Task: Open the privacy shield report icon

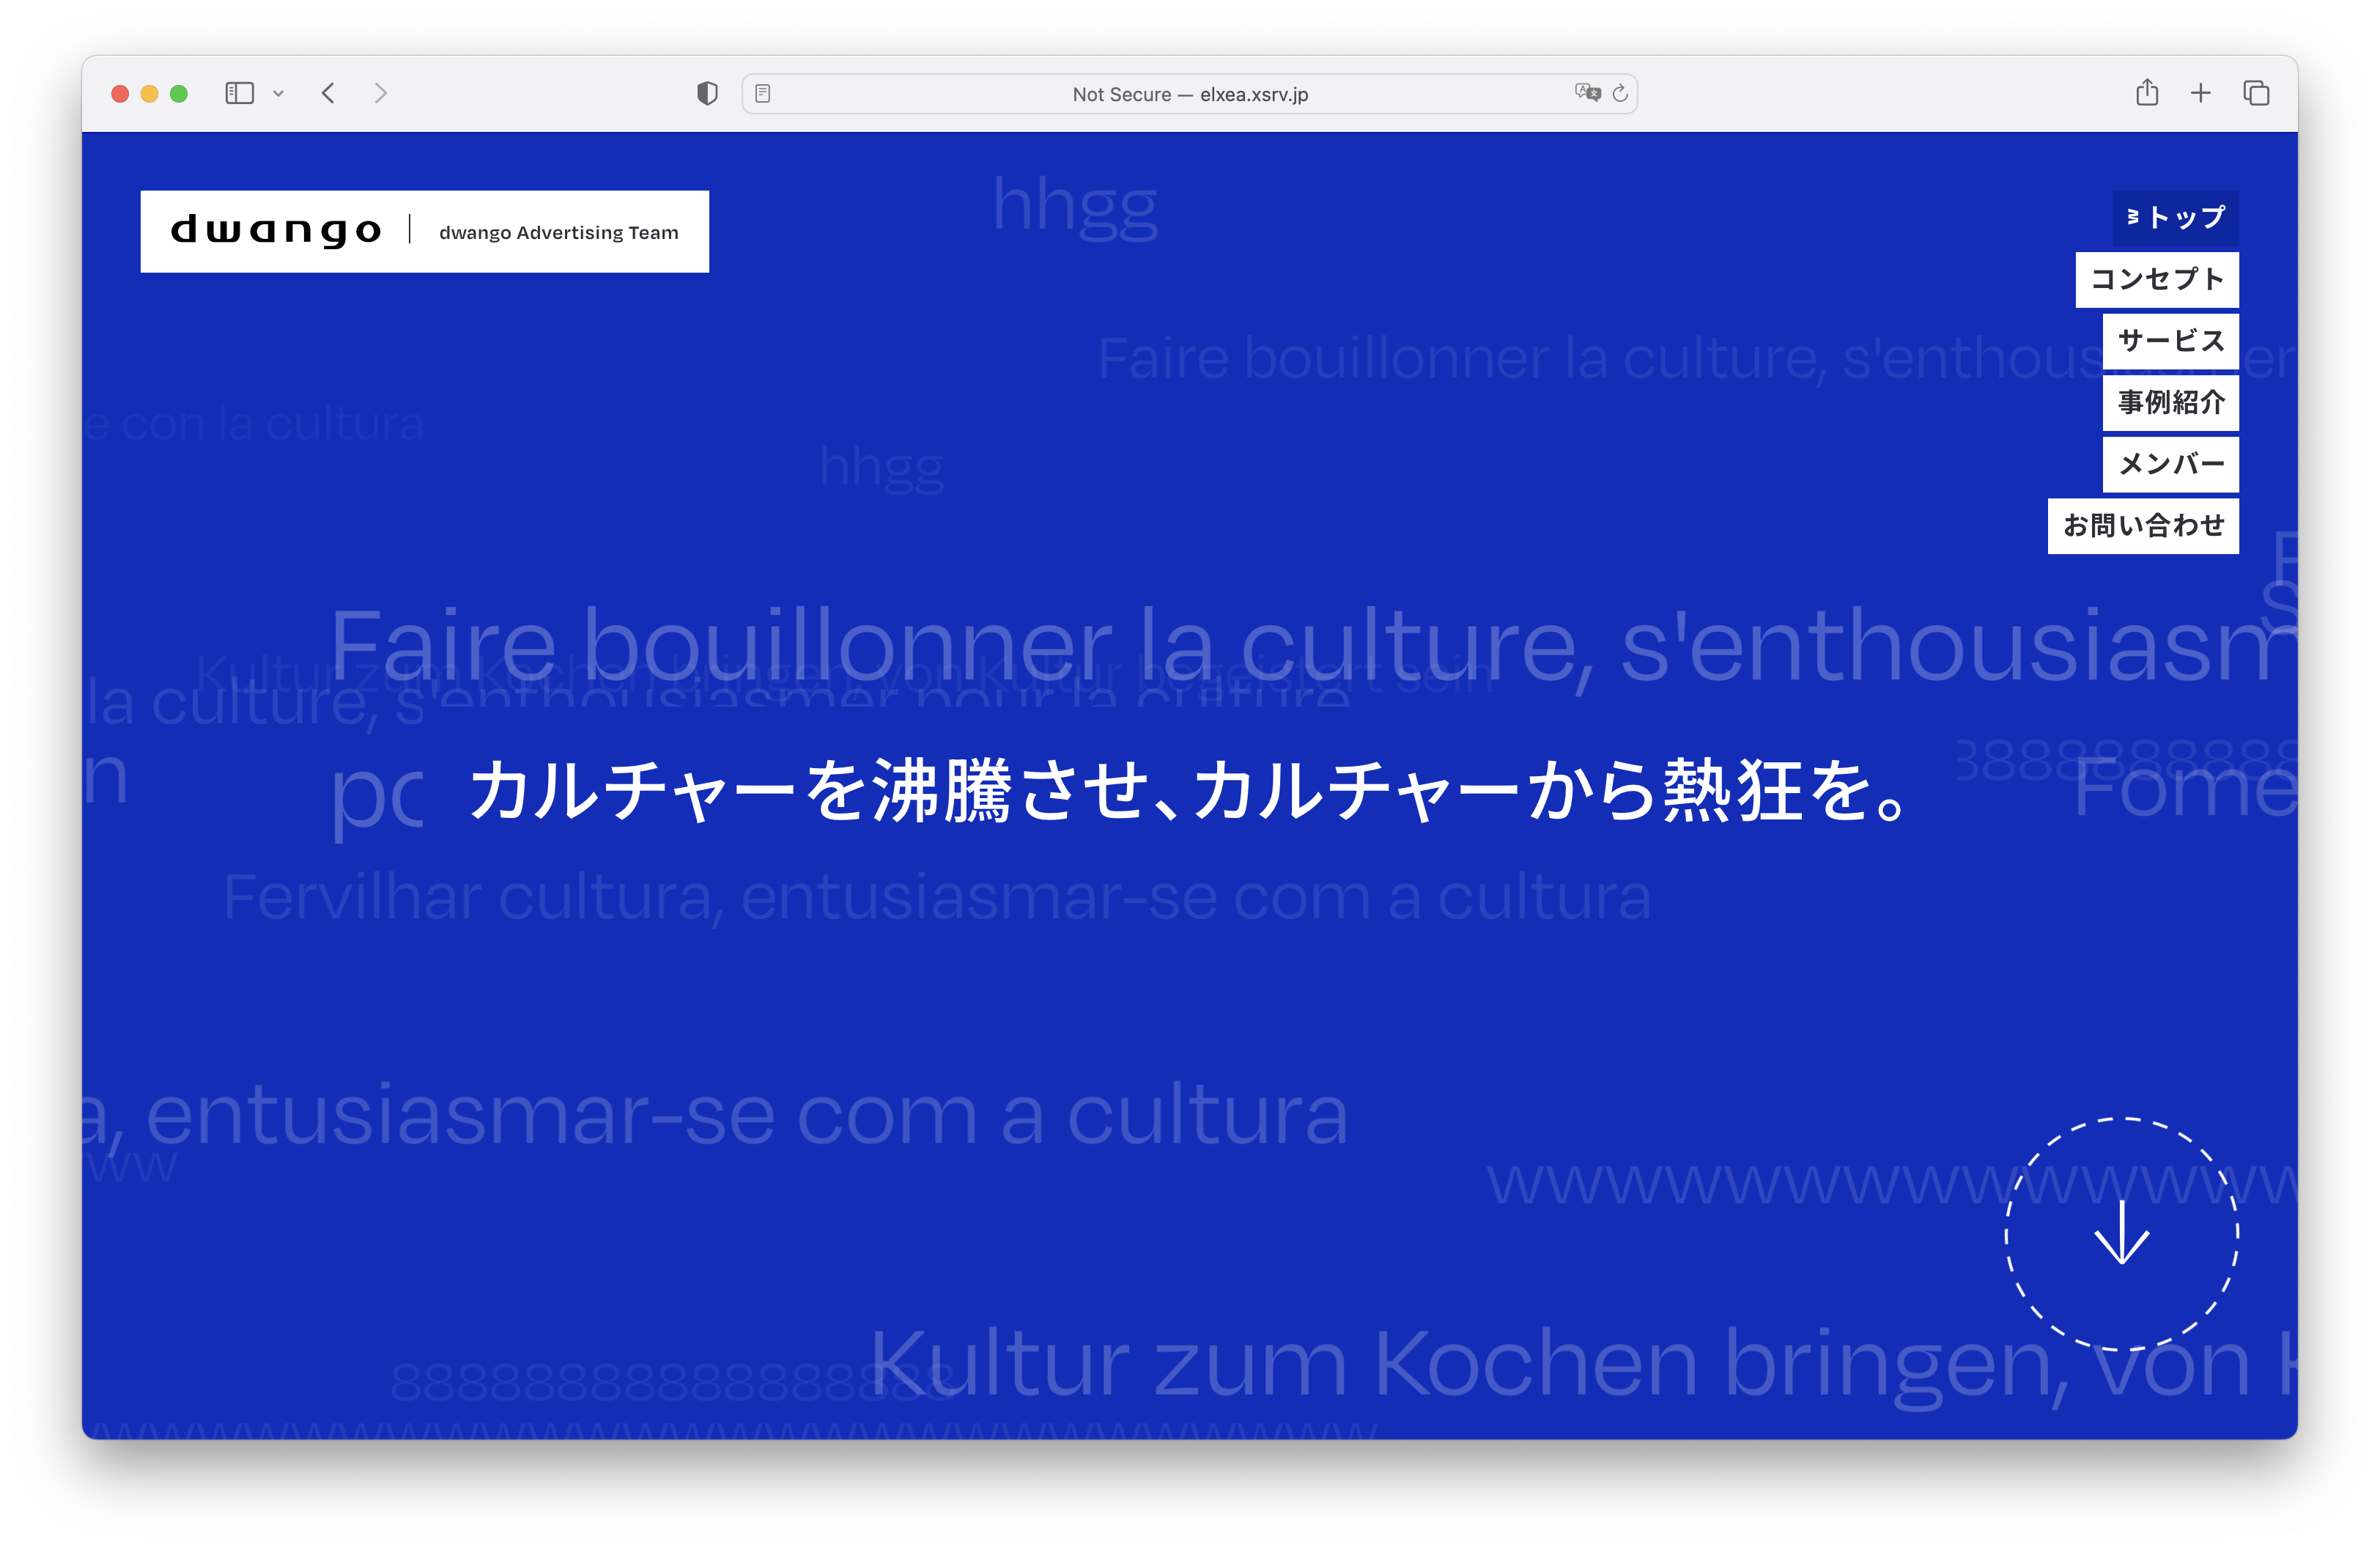Action: click(707, 94)
